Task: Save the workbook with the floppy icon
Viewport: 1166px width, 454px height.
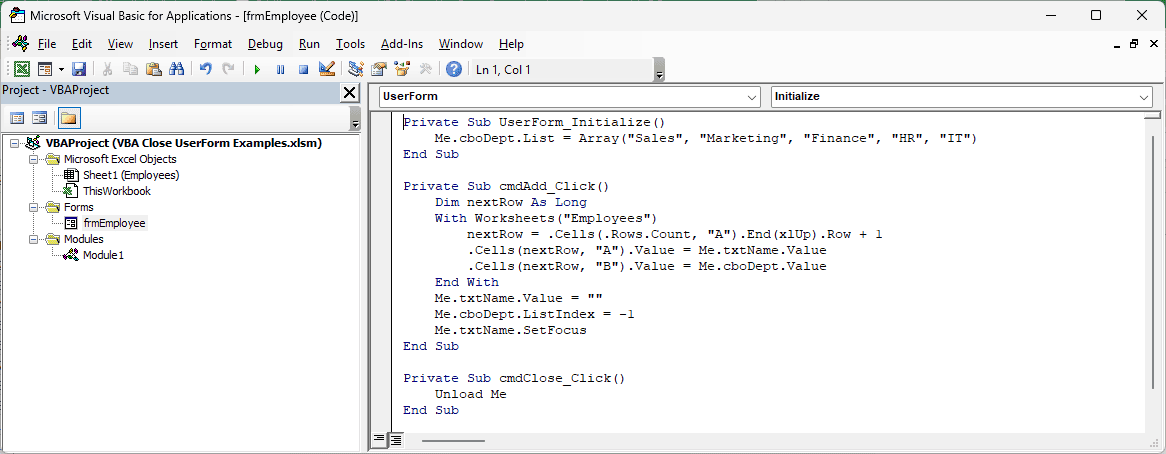Action: [x=79, y=69]
